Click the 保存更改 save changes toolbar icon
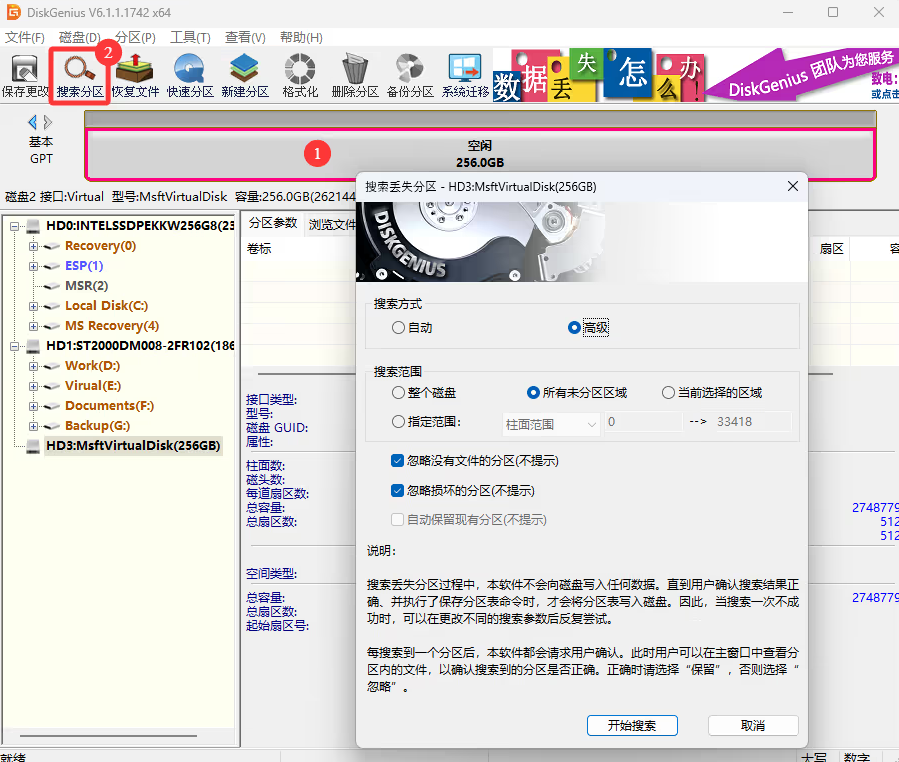This screenshot has width=899, height=762. [x=25, y=76]
